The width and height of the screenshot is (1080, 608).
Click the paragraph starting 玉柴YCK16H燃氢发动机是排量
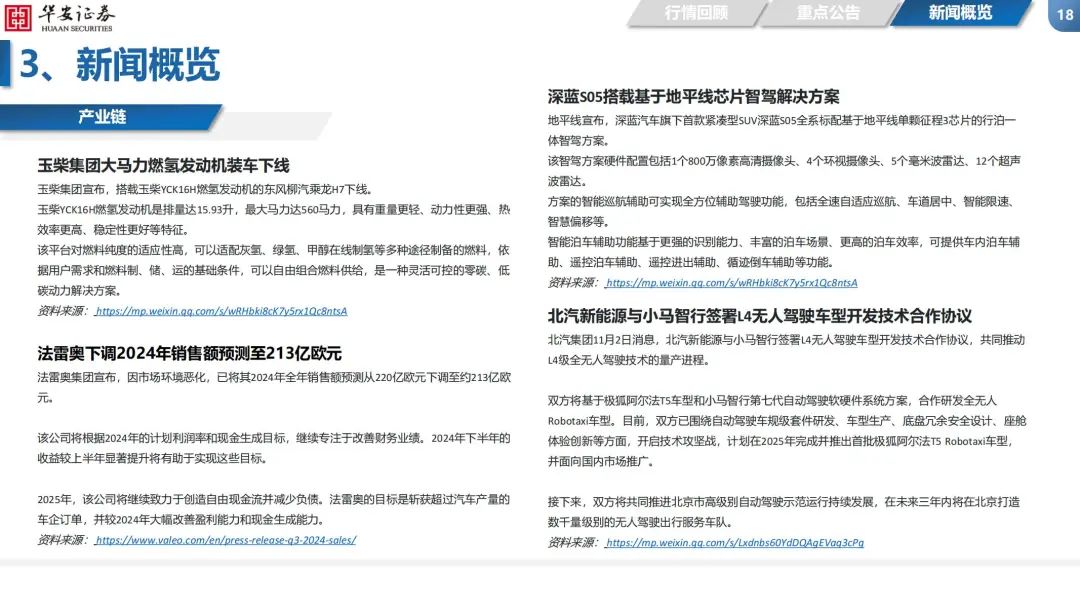click(x=273, y=220)
